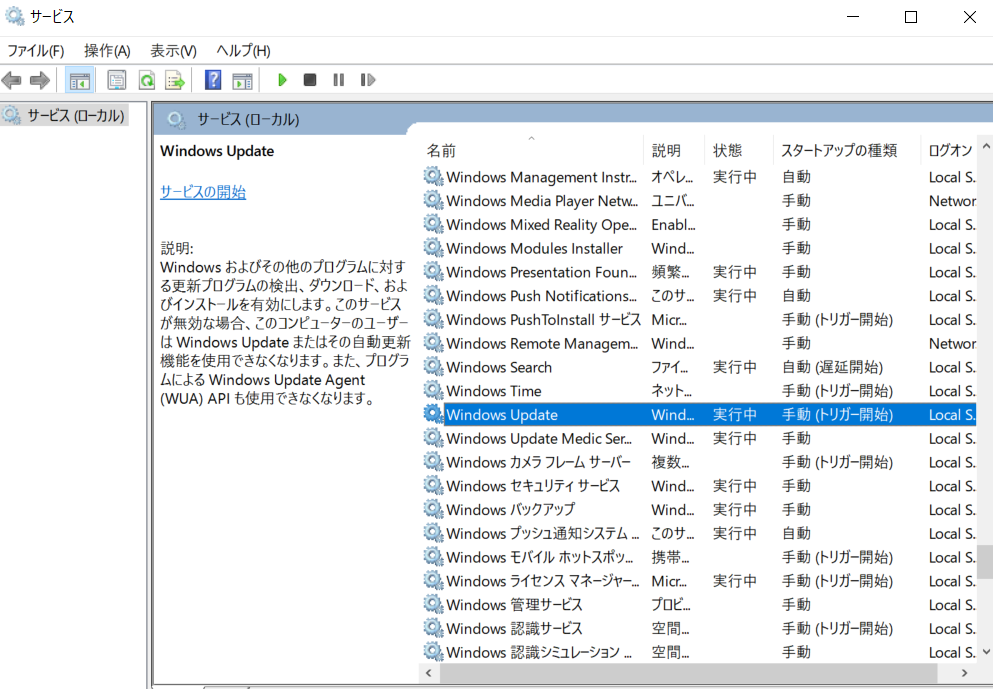Viewport: 993px width, 689px height.
Task: Open the Properties toolbar icon
Action: pyautogui.click(x=117, y=80)
